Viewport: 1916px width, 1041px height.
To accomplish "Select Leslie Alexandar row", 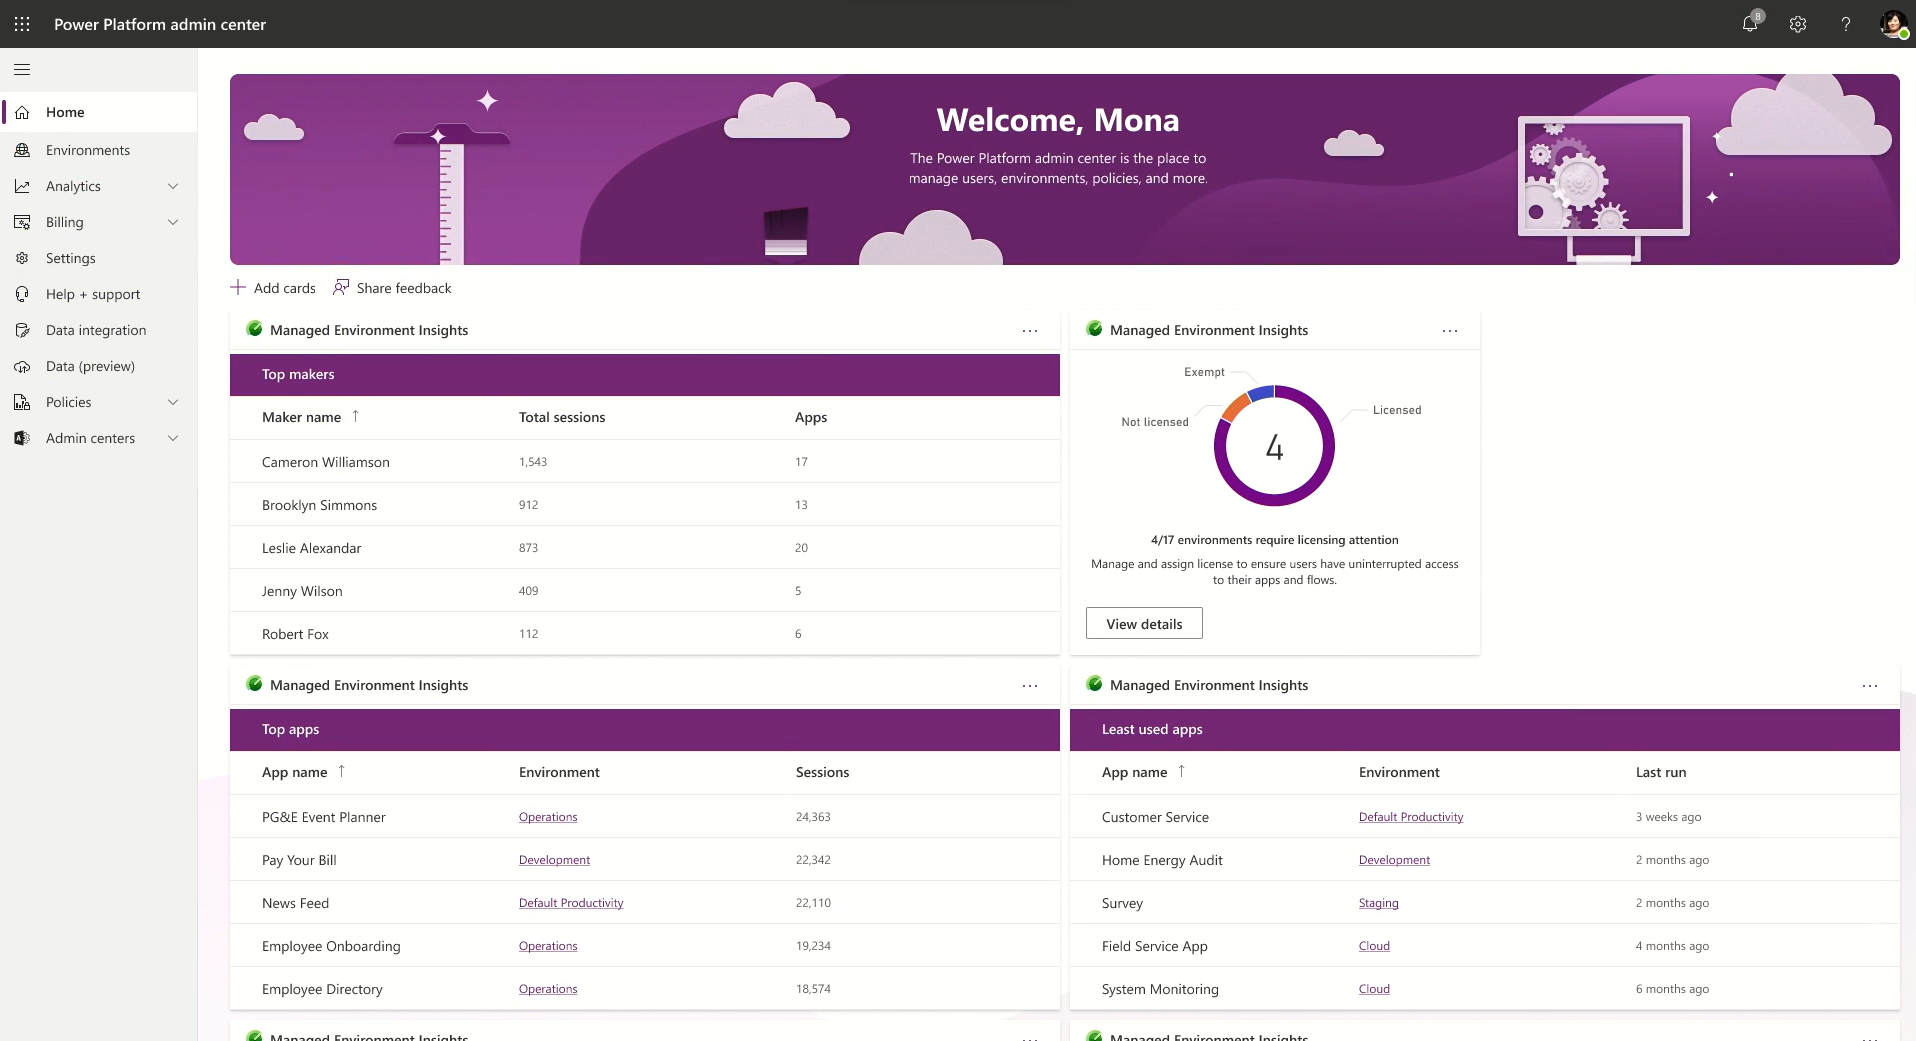I will pyautogui.click(x=645, y=548).
